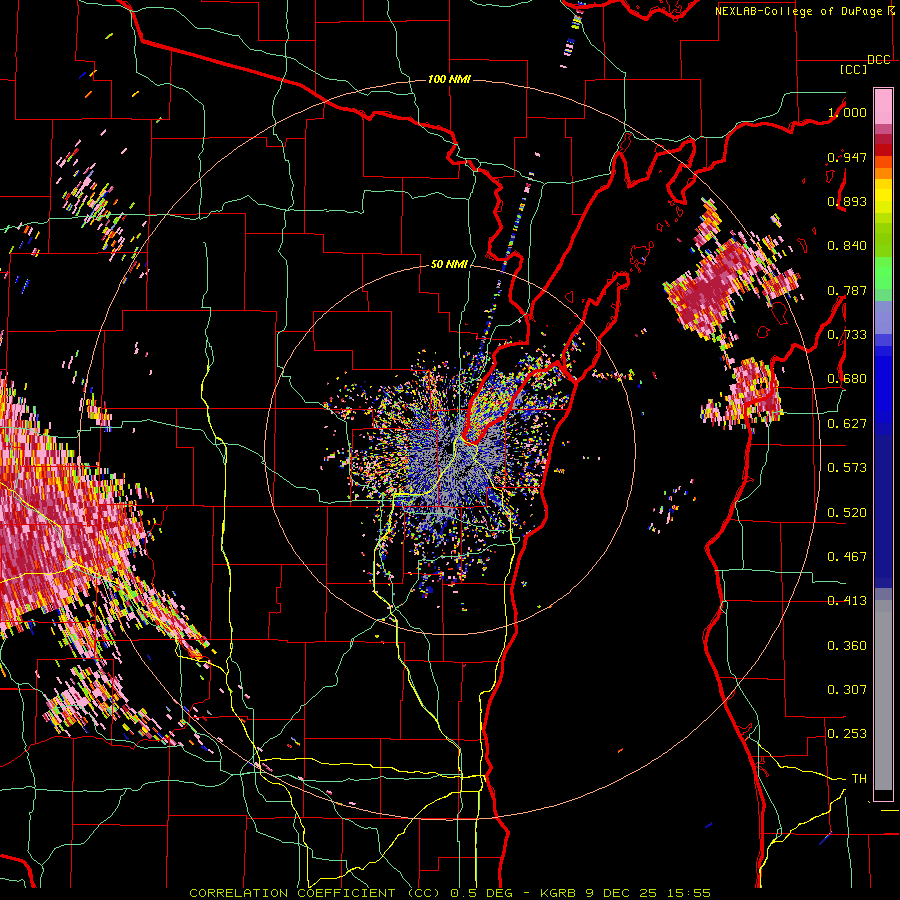Click the [CC] legend title

click(x=854, y=70)
